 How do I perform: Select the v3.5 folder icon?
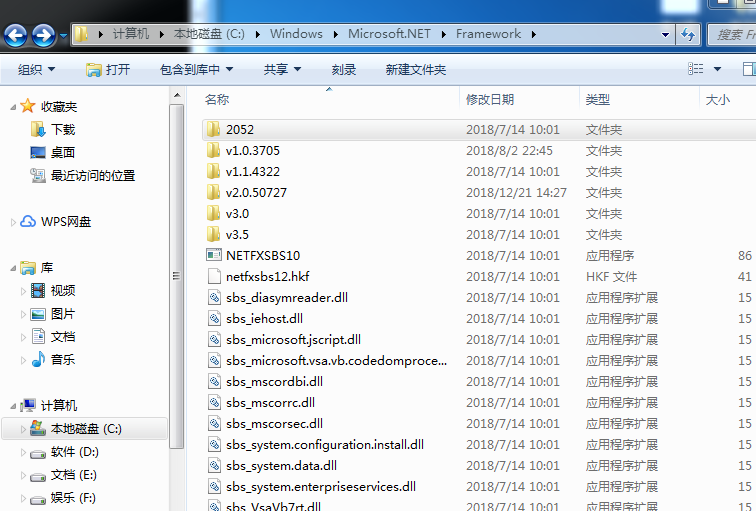point(213,234)
